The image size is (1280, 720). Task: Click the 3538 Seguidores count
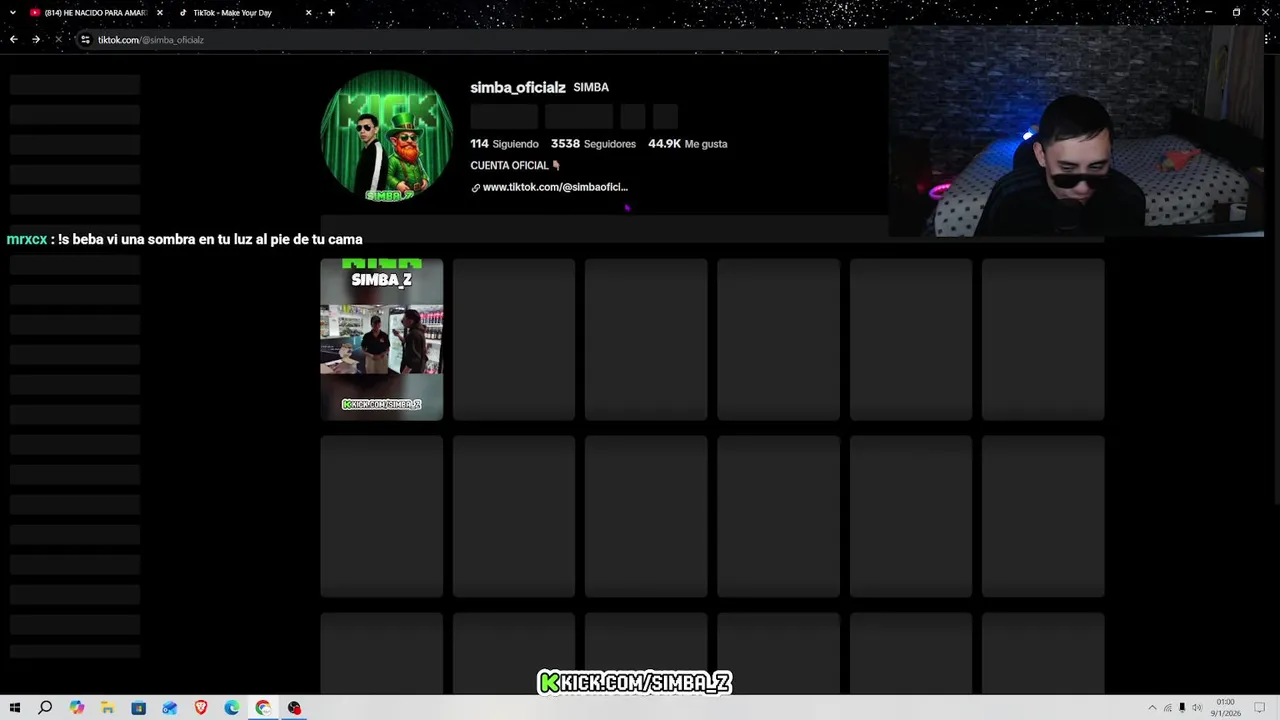click(593, 144)
